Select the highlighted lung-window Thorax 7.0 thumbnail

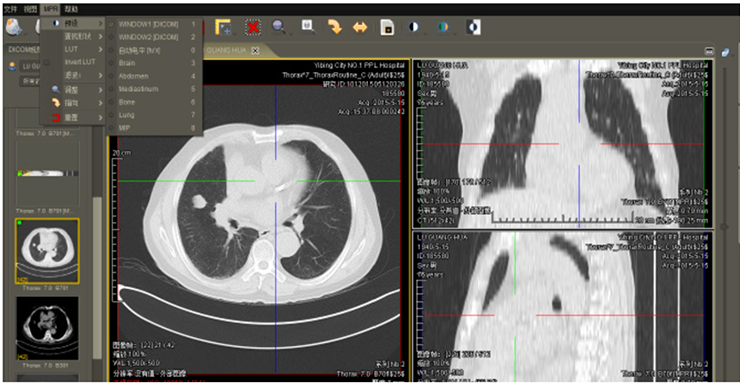pyautogui.click(x=47, y=251)
